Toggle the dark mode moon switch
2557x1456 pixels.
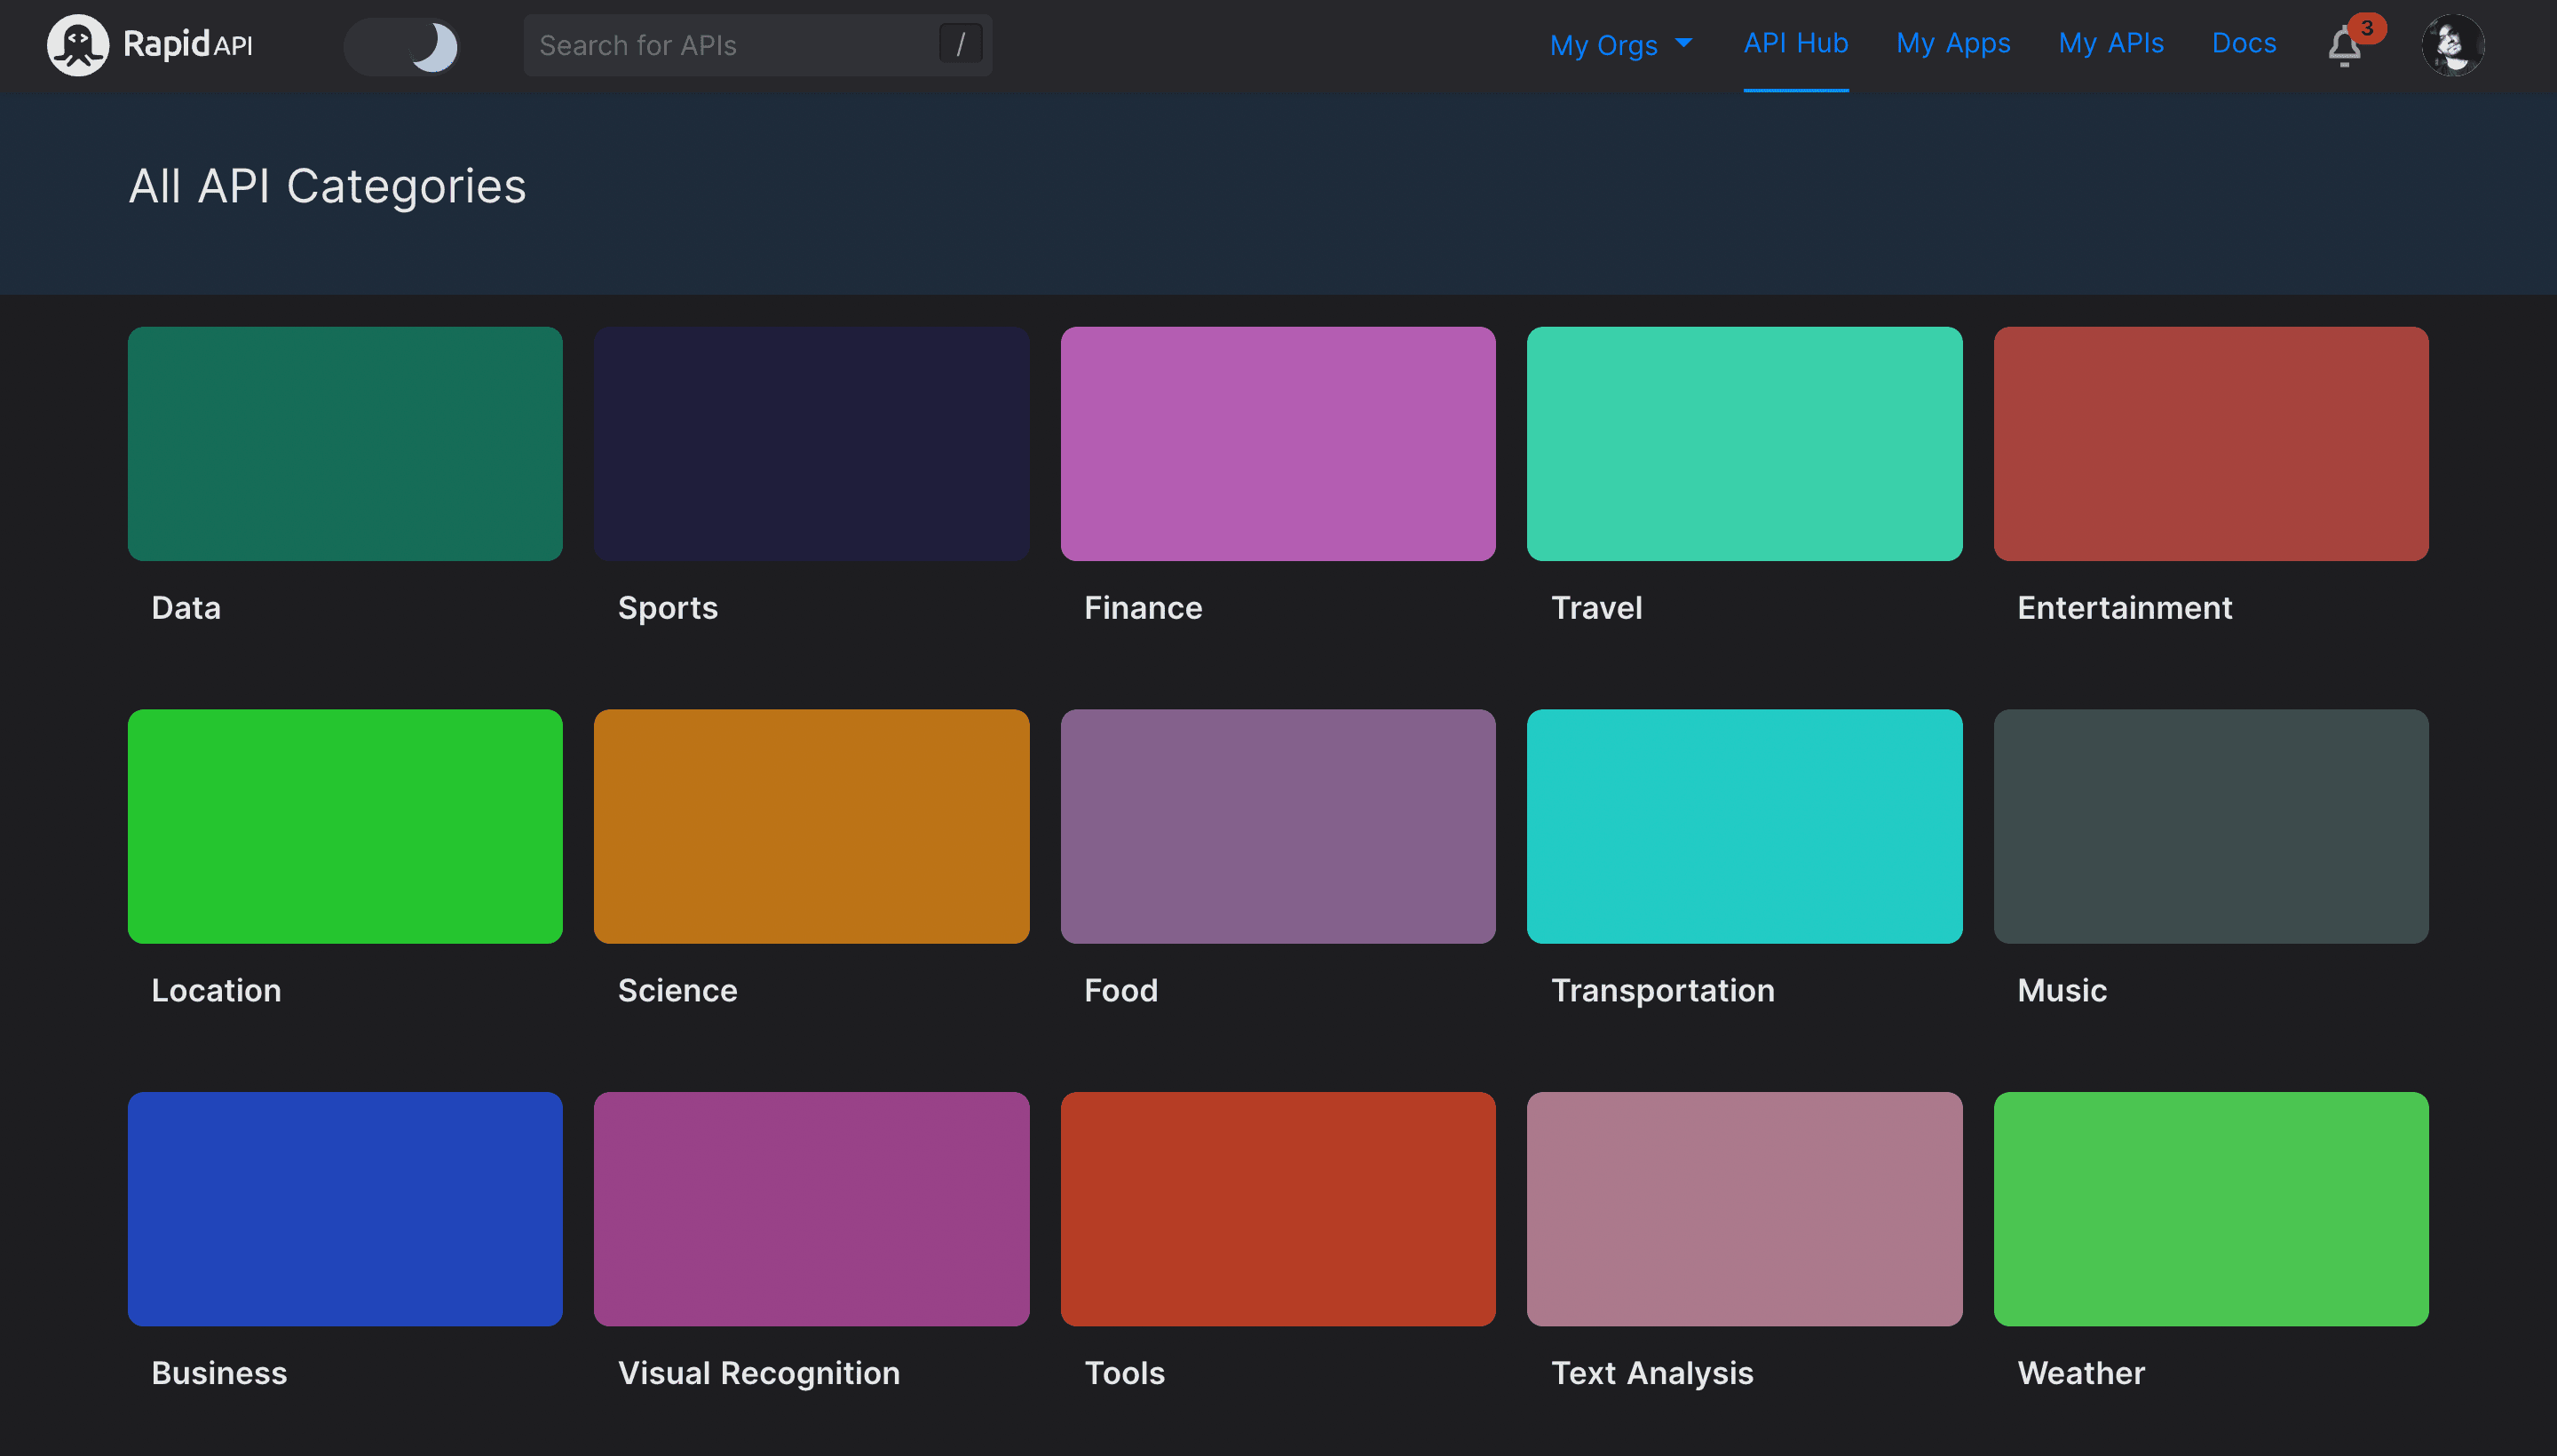[402, 46]
